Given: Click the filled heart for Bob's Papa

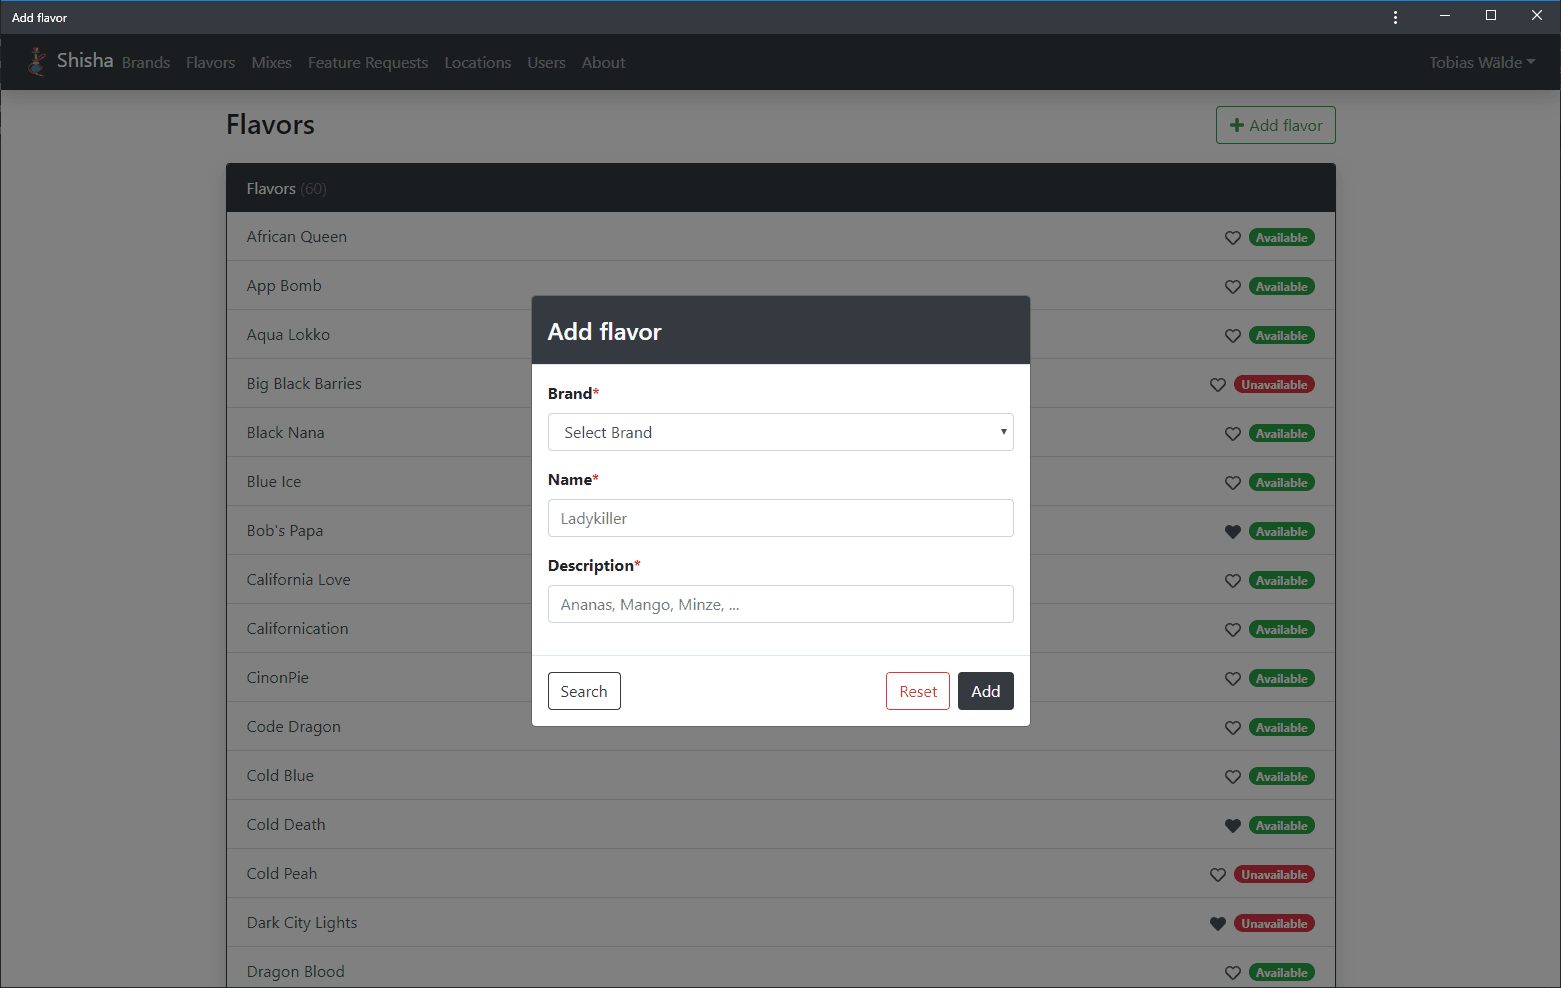Looking at the screenshot, I should pyautogui.click(x=1233, y=532).
